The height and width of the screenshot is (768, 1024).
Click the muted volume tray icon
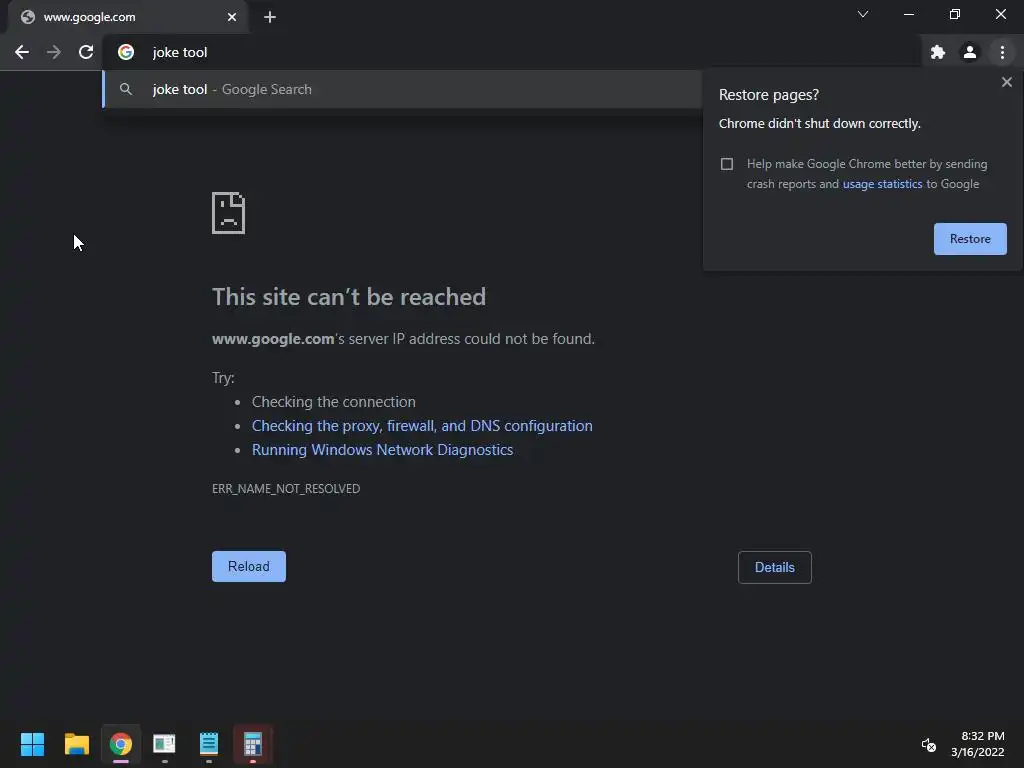(x=928, y=744)
